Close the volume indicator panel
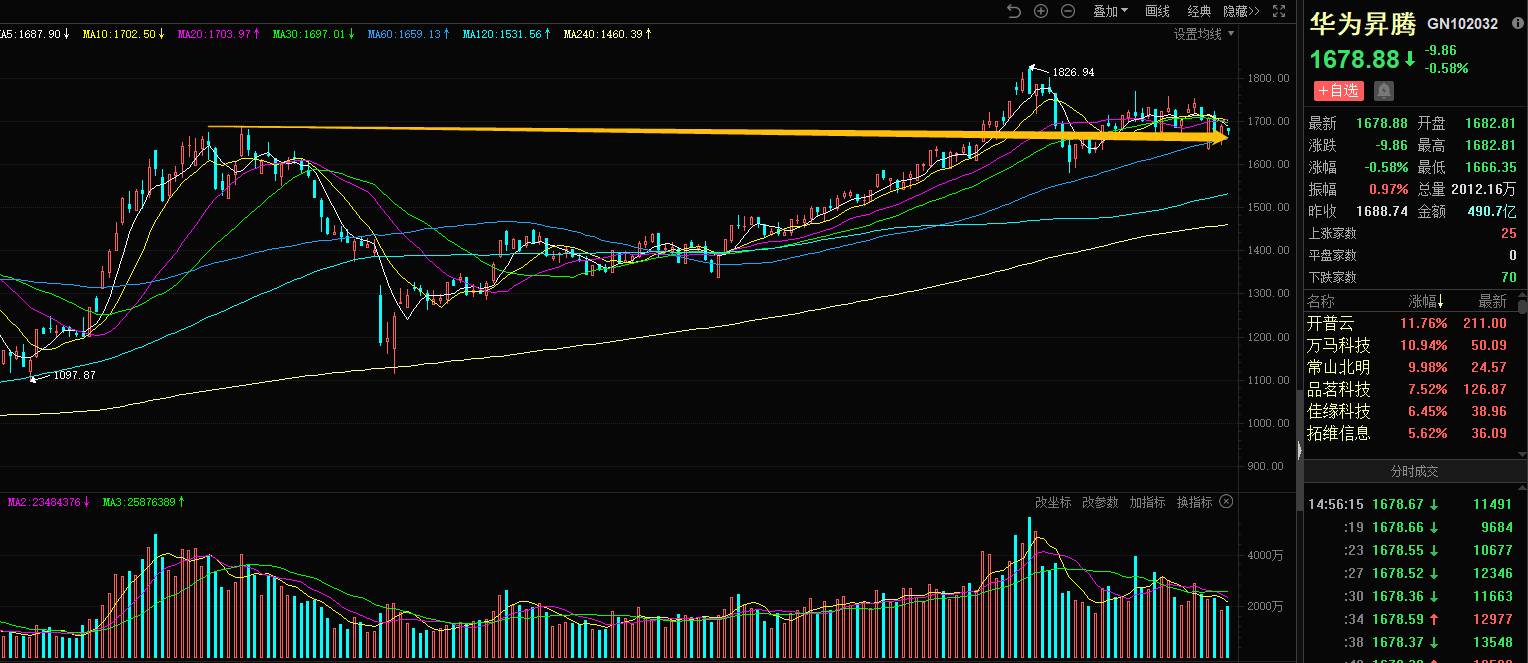Image resolution: width=1528 pixels, height=663 pixels. tap(1227, 502)
